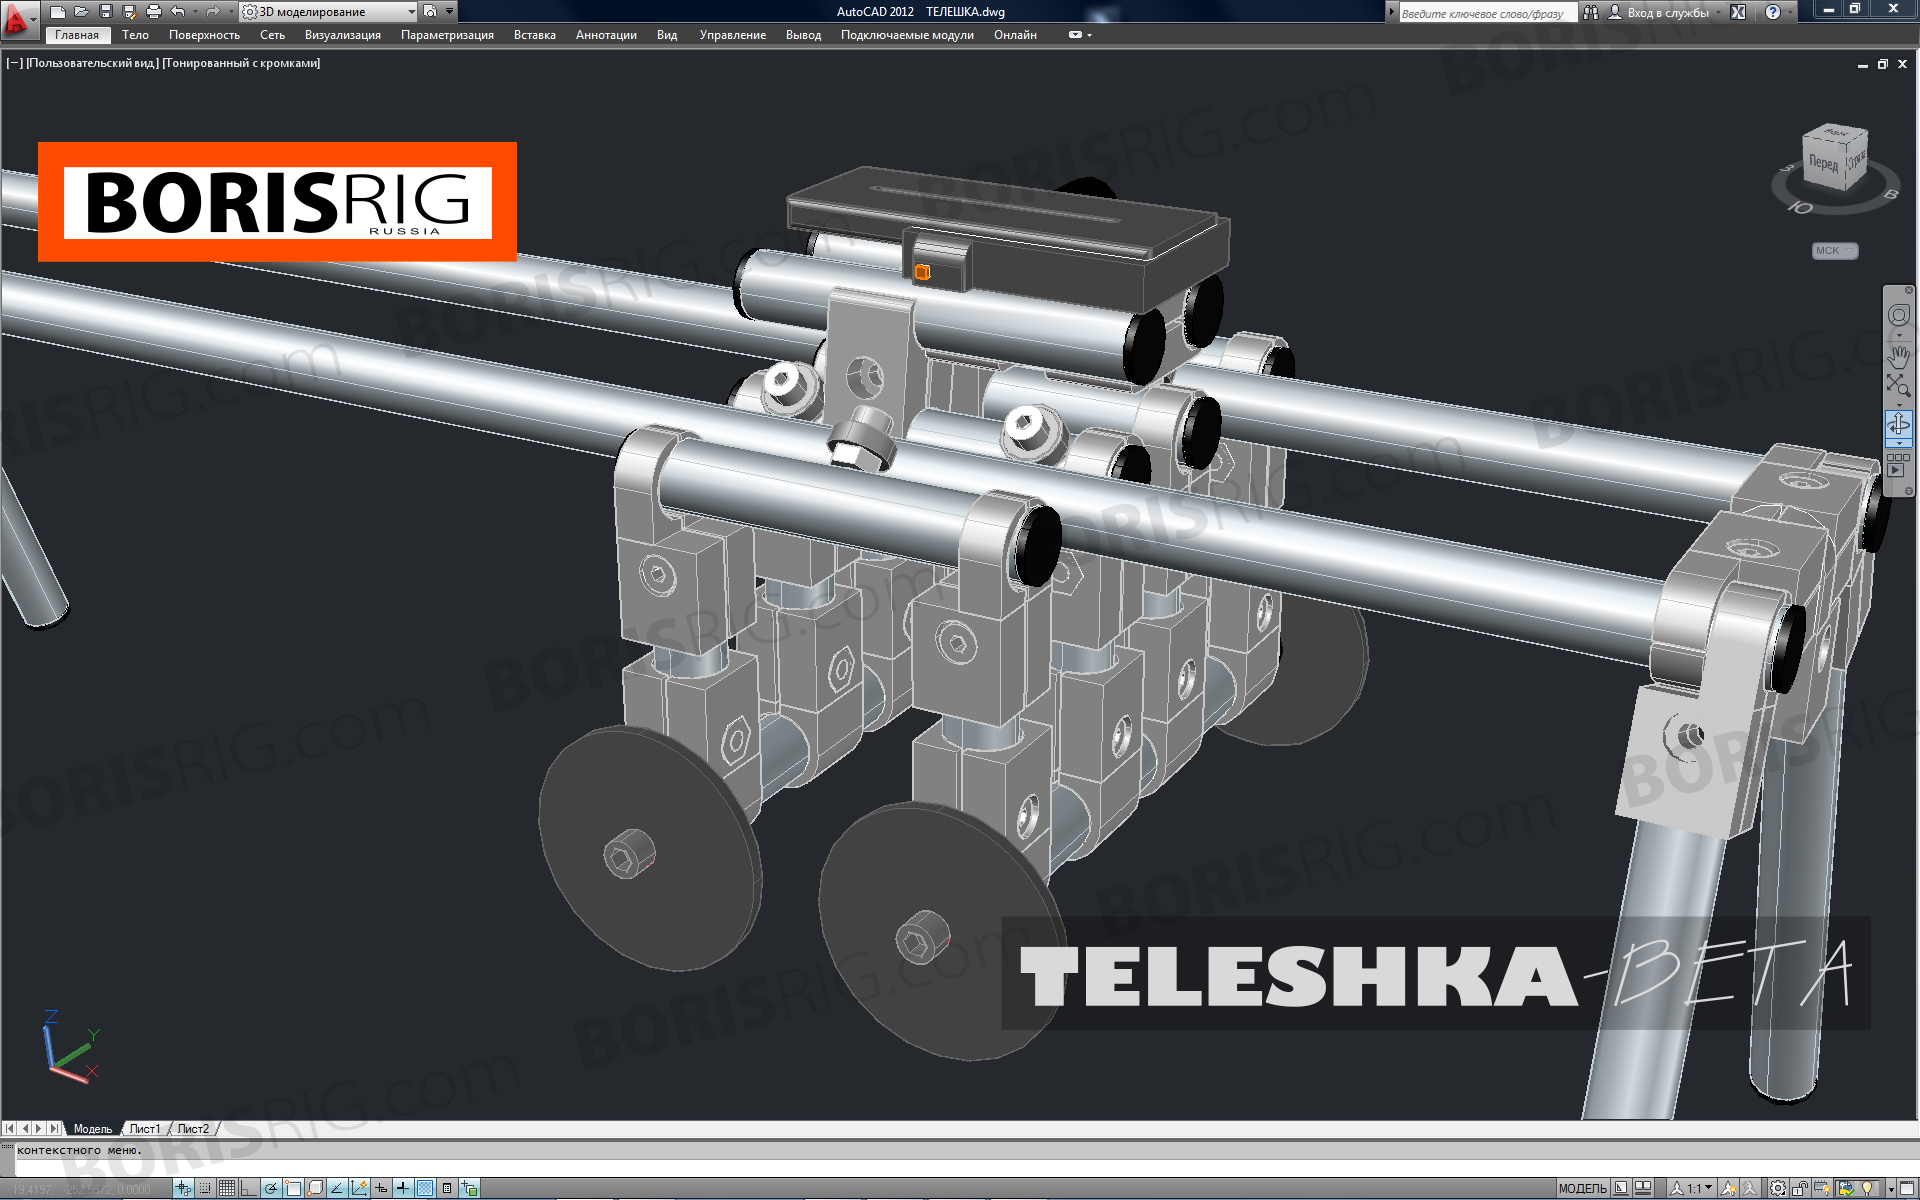
Task: Open the Тело ribbon tab
Action: [x=135, y=35]
